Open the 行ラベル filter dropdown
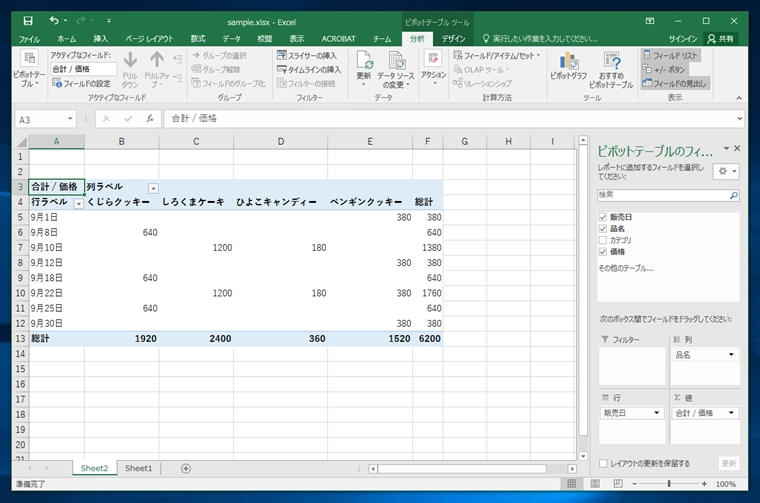This screenshot has height=503, width=760. click(x=78, y=203)
